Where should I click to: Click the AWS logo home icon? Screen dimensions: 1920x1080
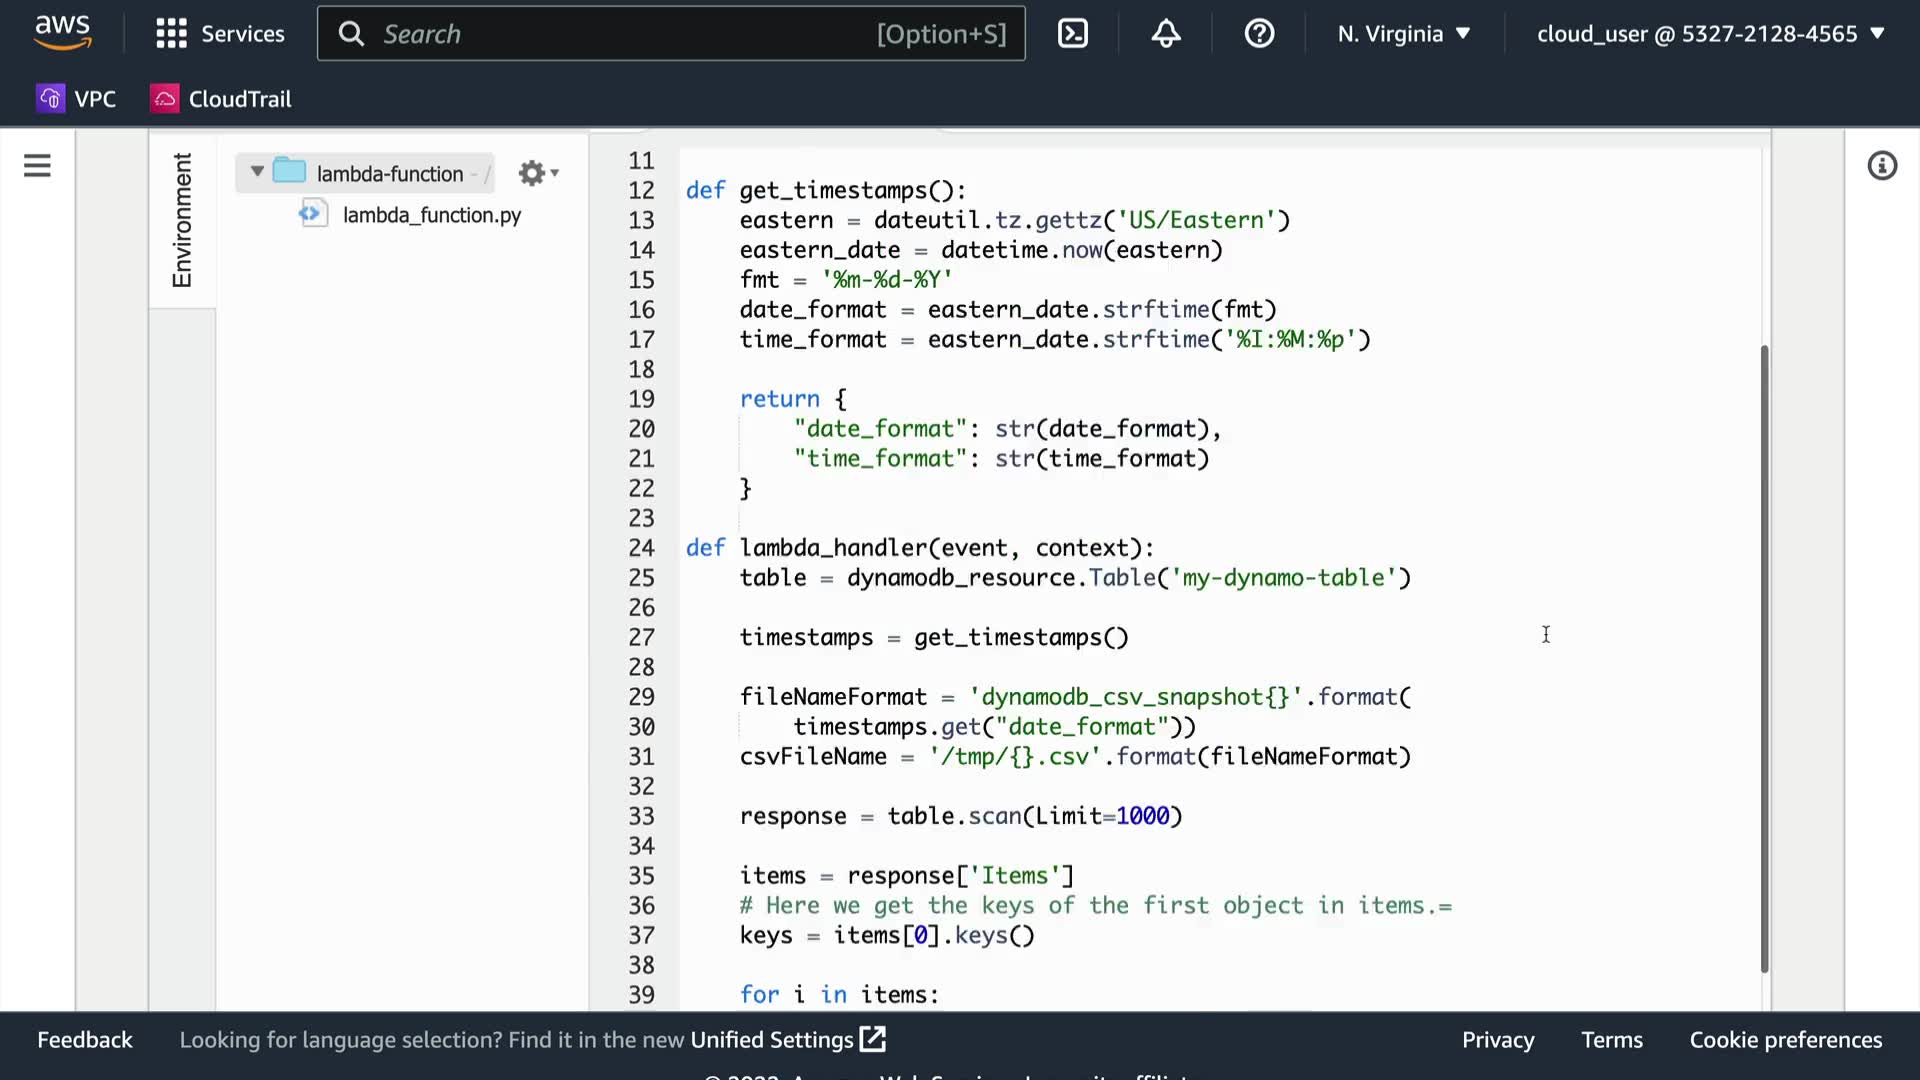point(62,32)
